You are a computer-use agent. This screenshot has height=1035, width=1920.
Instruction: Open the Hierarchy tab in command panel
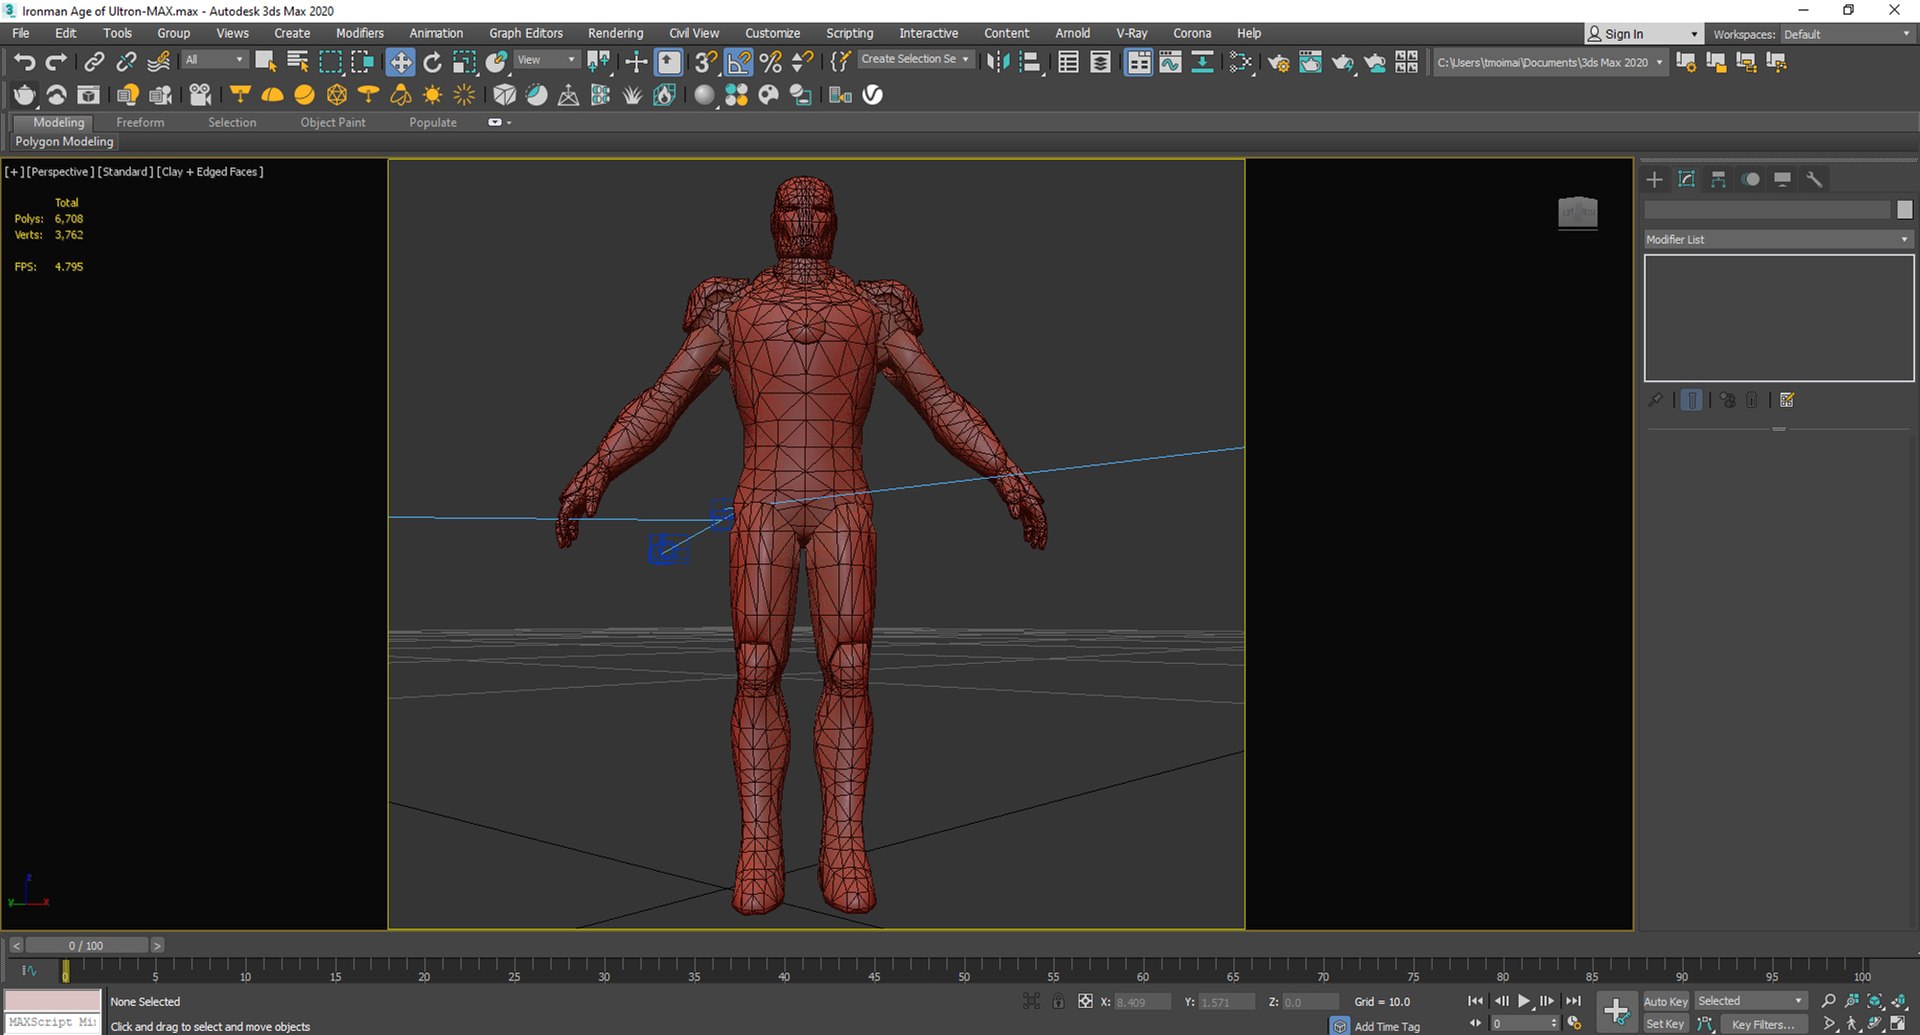(1718, 179)
